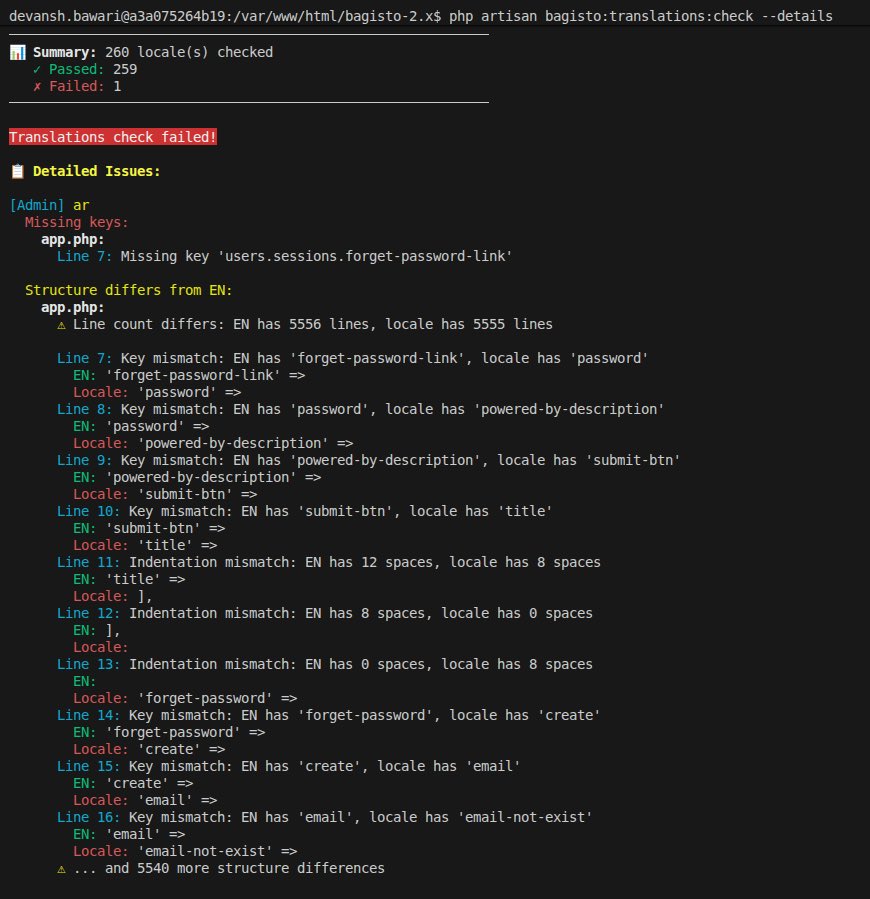Click 'Line count differs: EN has 5556 lines' text

(224, 325)
